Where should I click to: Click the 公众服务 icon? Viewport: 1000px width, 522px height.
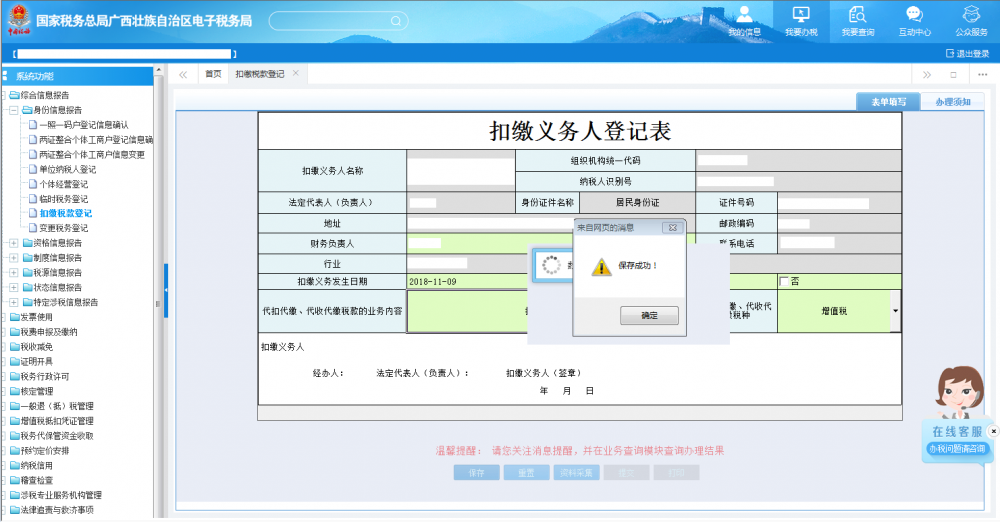pos(971,14)
